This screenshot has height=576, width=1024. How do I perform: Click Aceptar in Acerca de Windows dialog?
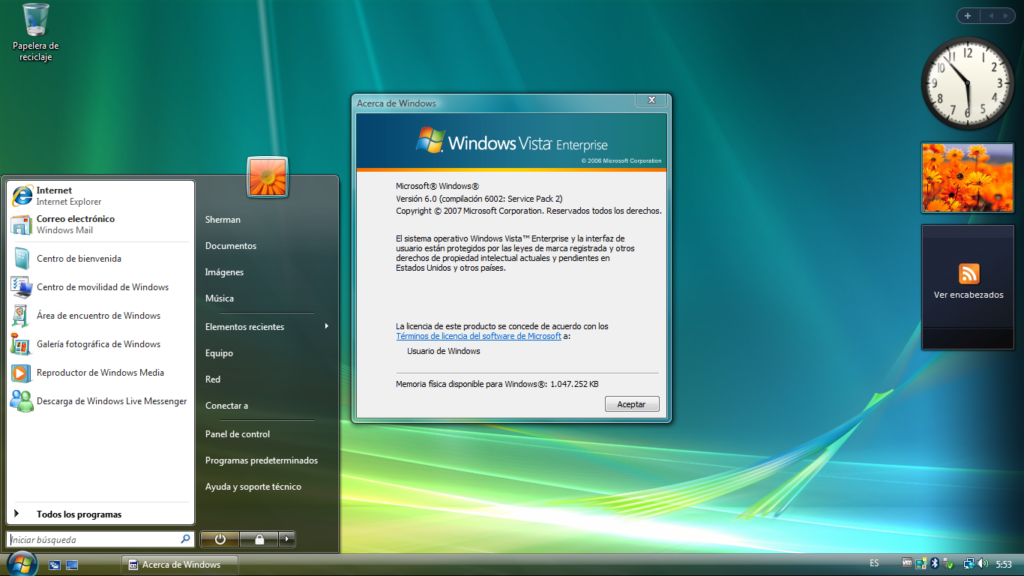tap(631, 403)
